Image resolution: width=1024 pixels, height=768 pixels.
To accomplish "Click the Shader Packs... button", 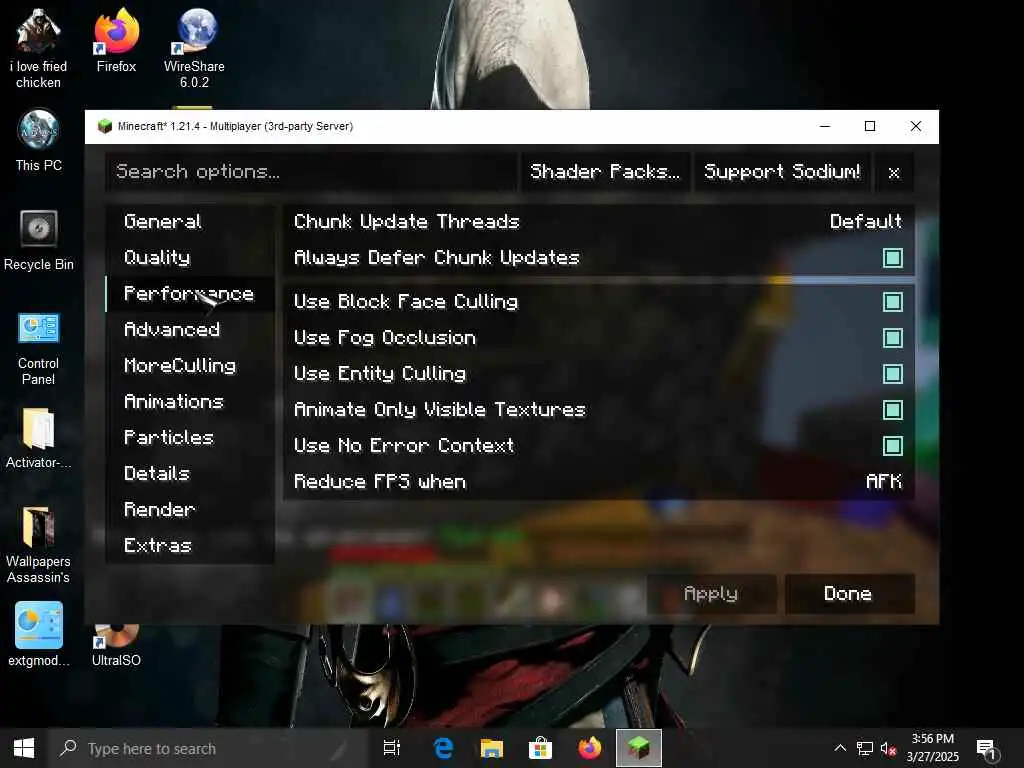I will coord(605,172).
